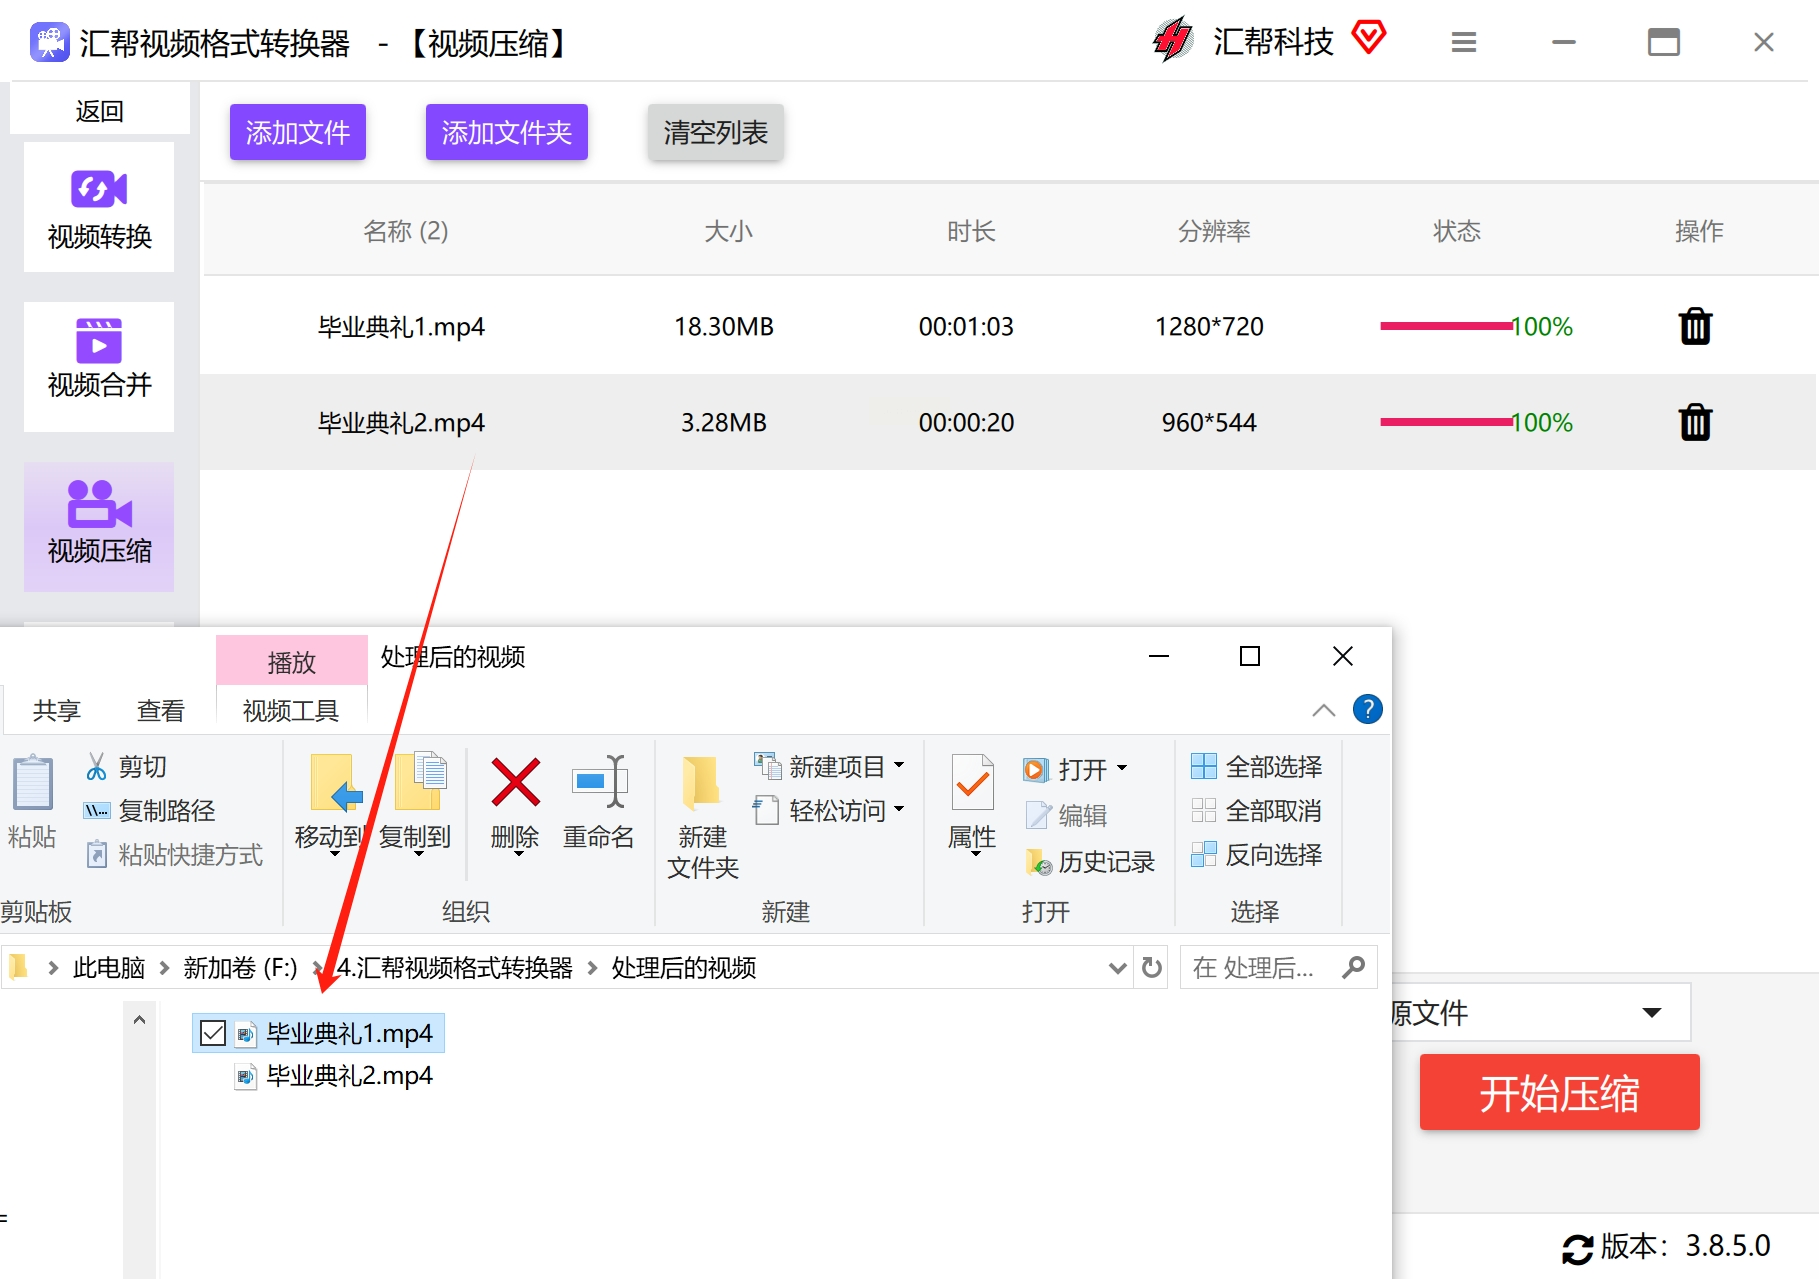The image size is (1819, 1279).
Task: Click the red 开始压缩 button
Action: coord(1559,1093)
